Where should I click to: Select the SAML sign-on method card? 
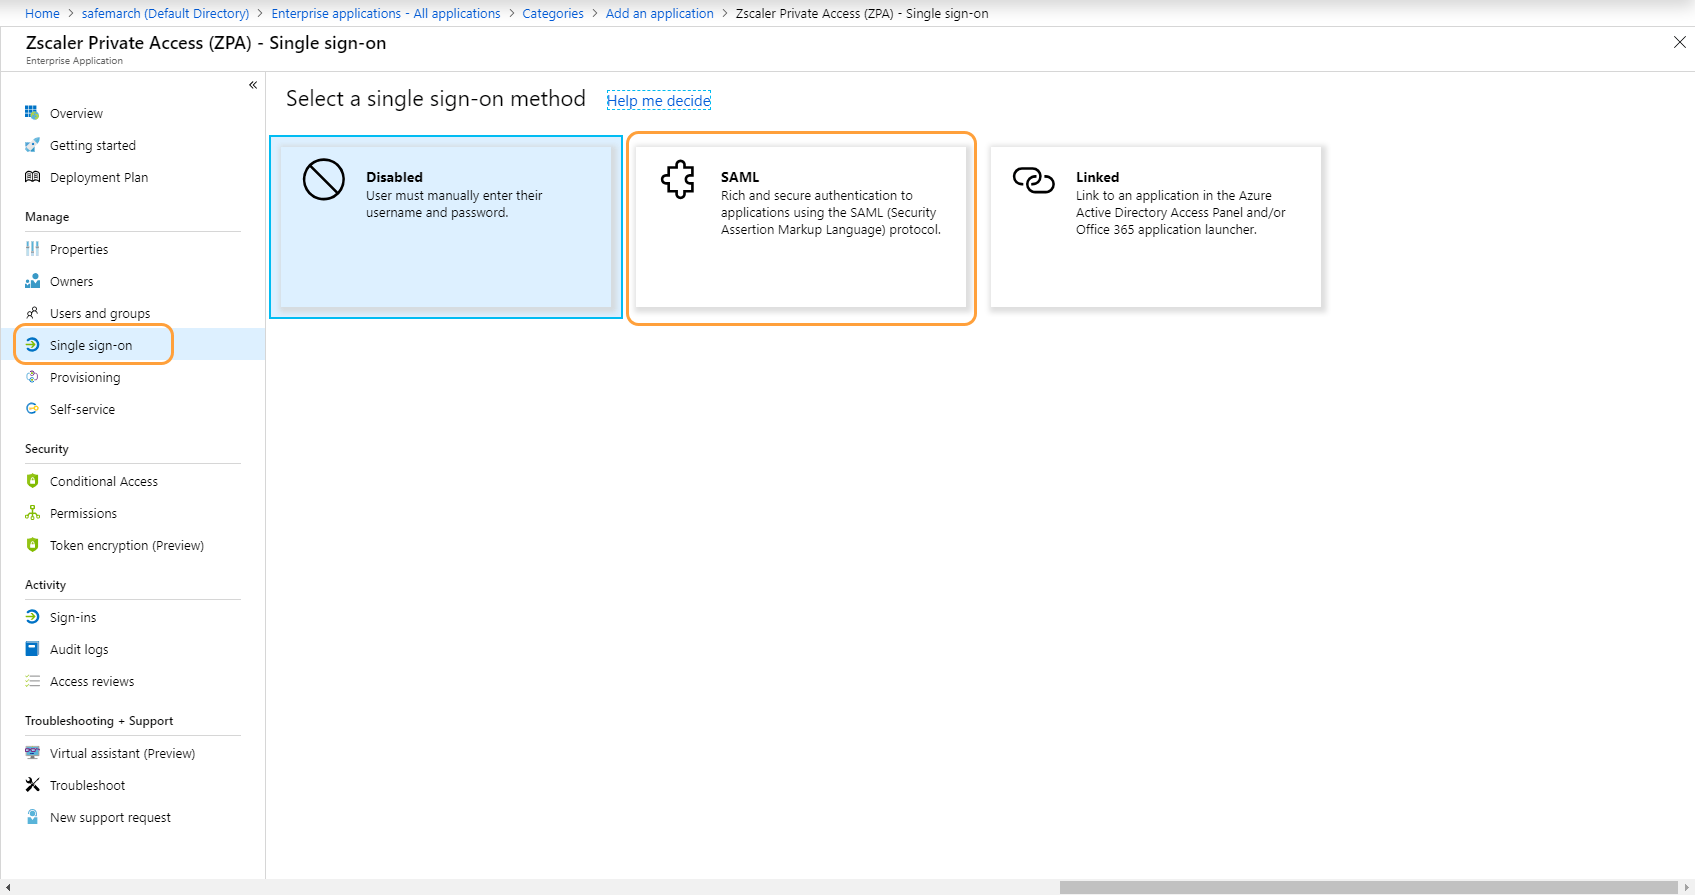[801, 227]
